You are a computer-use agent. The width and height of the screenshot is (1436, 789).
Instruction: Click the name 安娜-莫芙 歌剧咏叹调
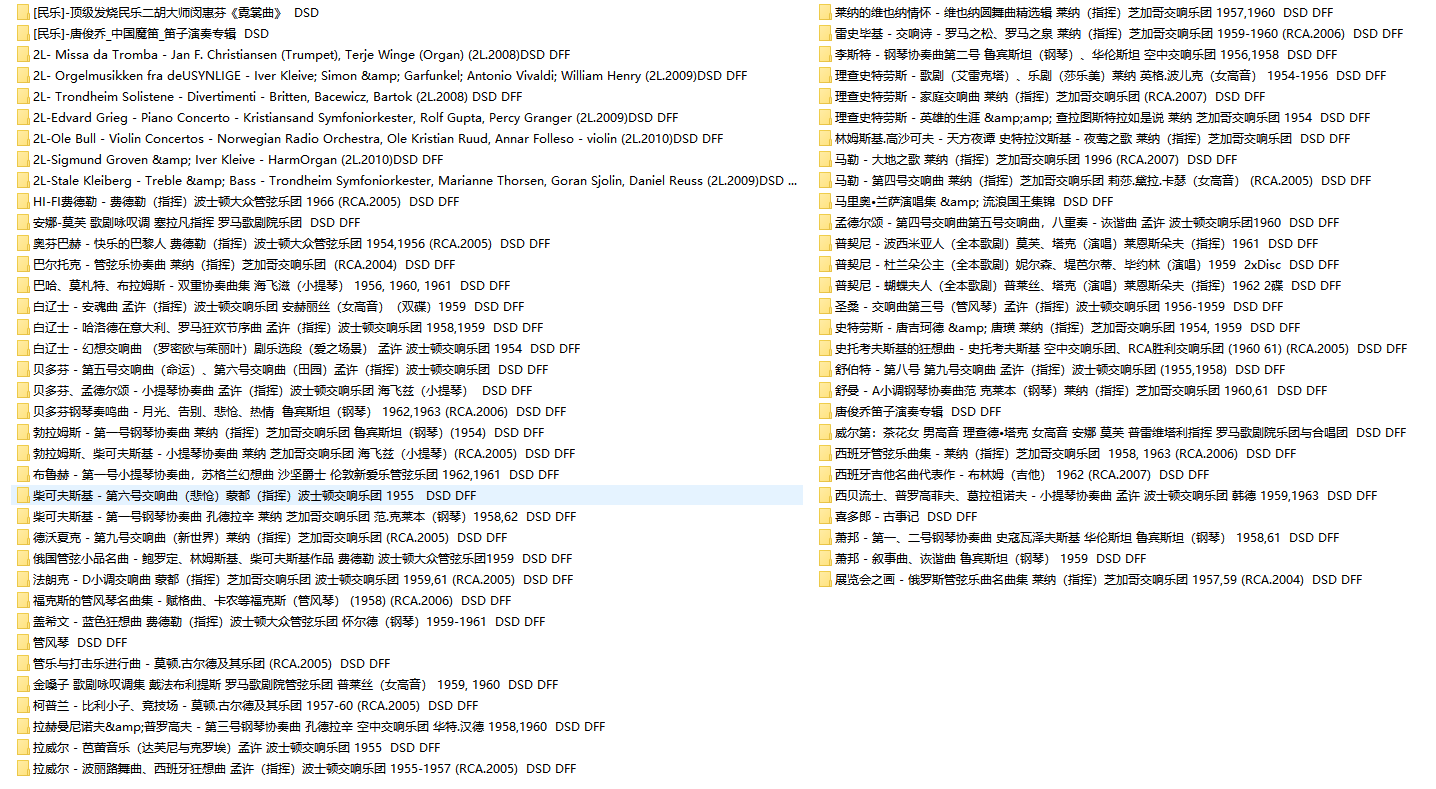click(197, 222)
